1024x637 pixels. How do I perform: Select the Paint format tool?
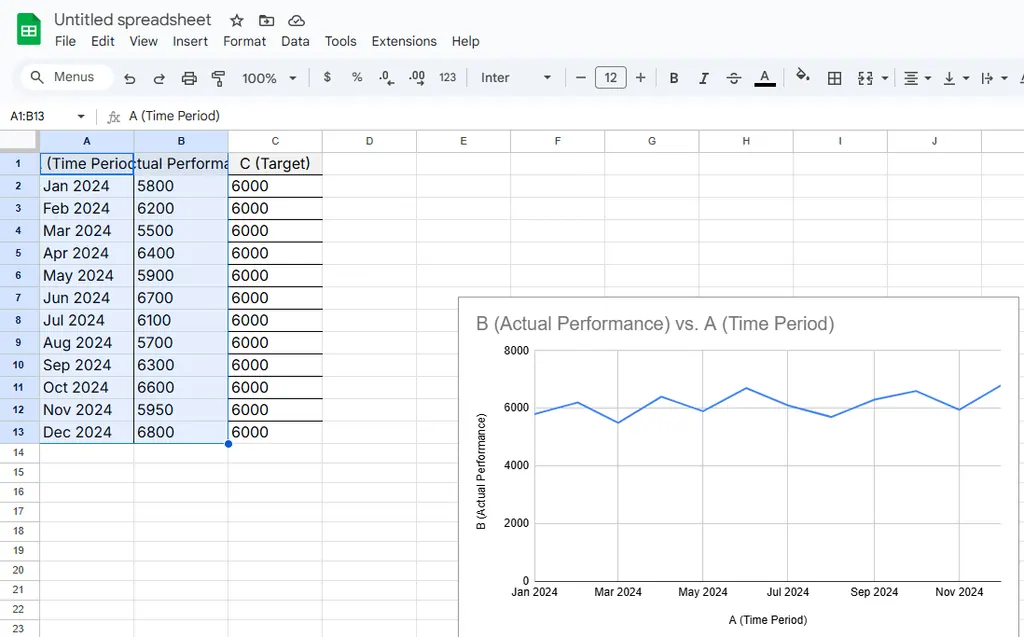[x=218, y=78]
